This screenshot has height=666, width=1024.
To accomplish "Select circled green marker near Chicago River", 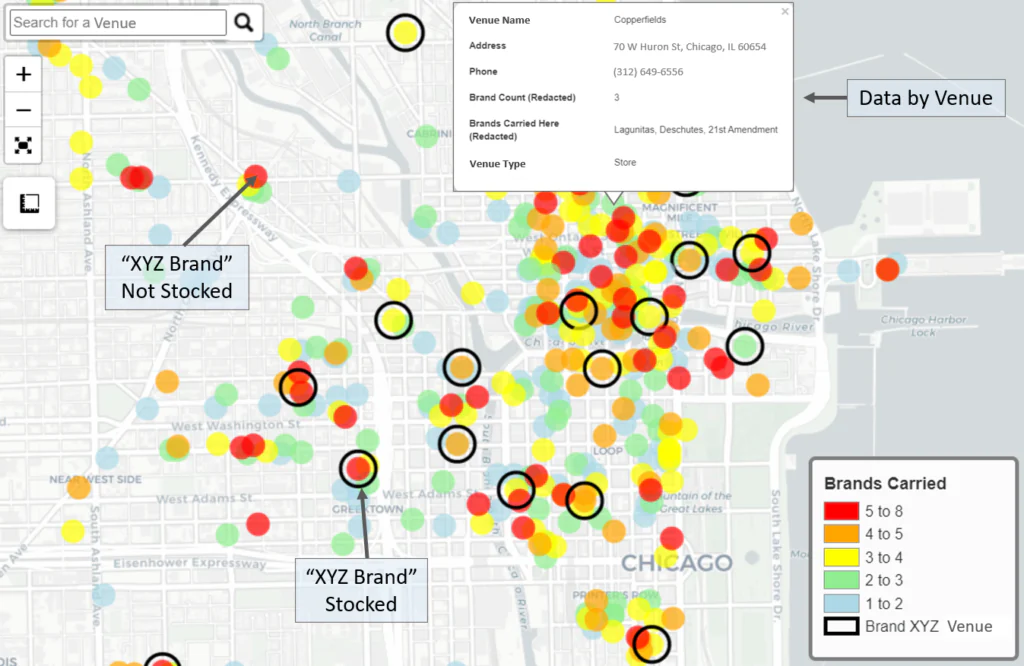I will [x=744, y=346].
